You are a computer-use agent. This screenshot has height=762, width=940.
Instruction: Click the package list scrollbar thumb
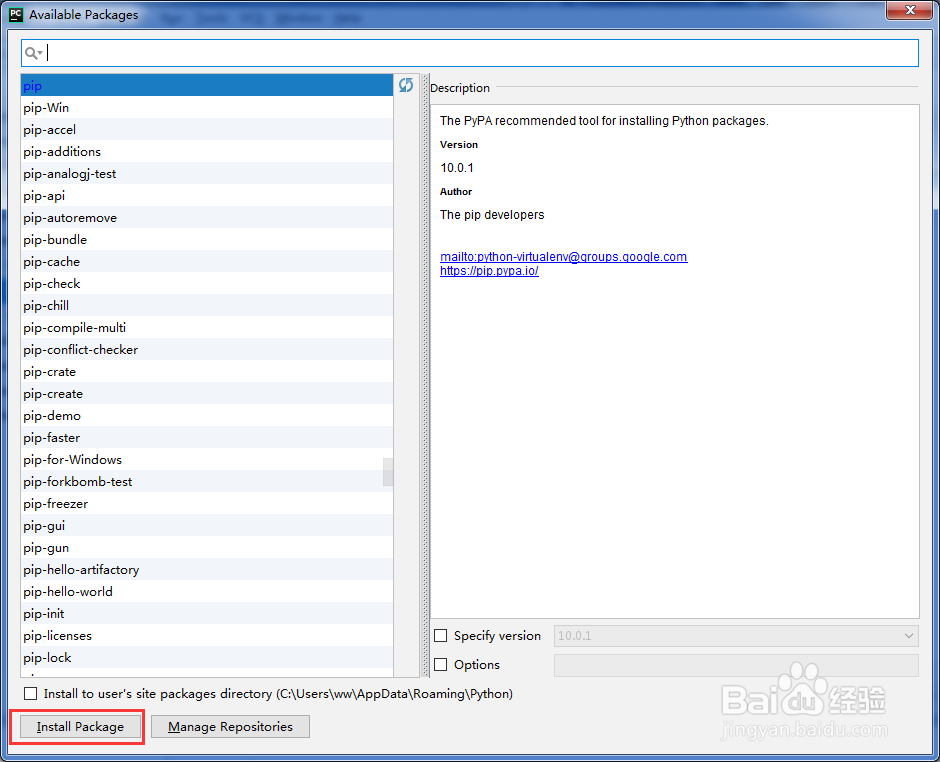pyautogui.click(x=388, y=472)
